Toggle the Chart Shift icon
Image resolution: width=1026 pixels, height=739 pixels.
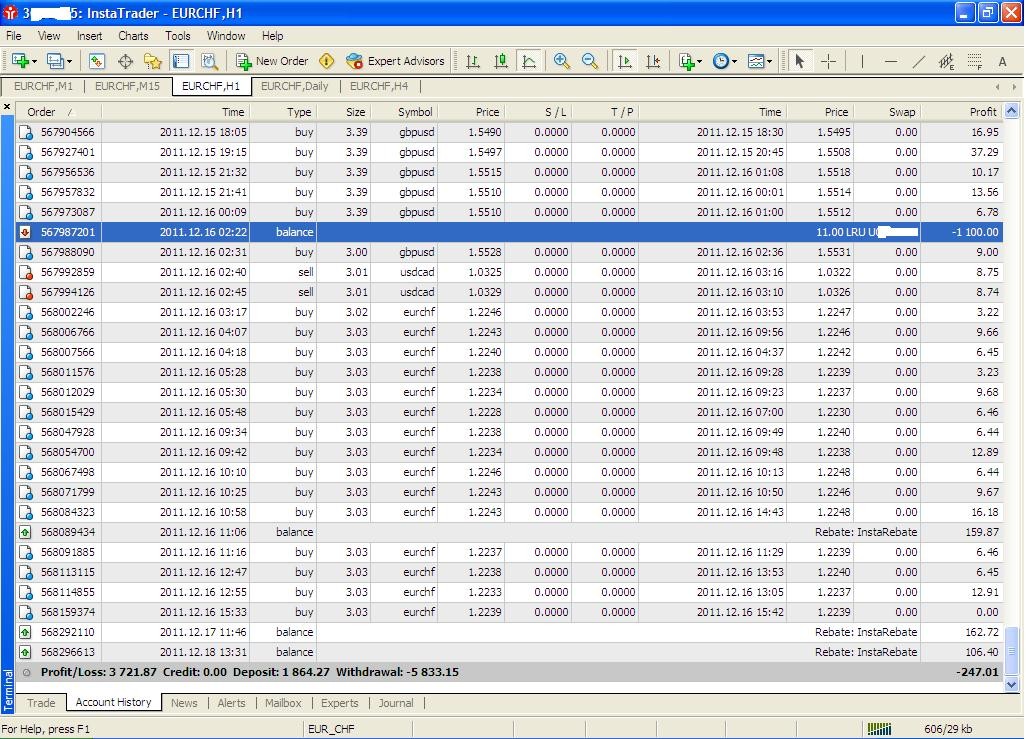point(653,61)
